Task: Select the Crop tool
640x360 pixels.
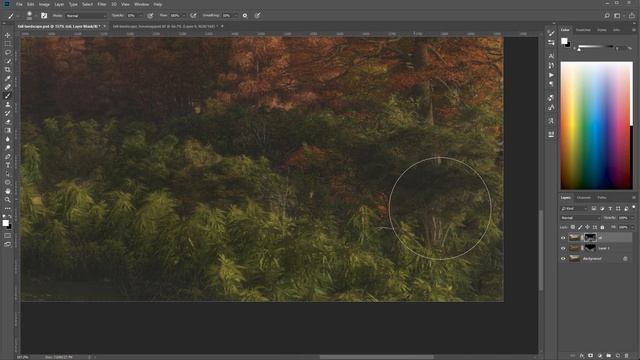Action: [7, 70]
